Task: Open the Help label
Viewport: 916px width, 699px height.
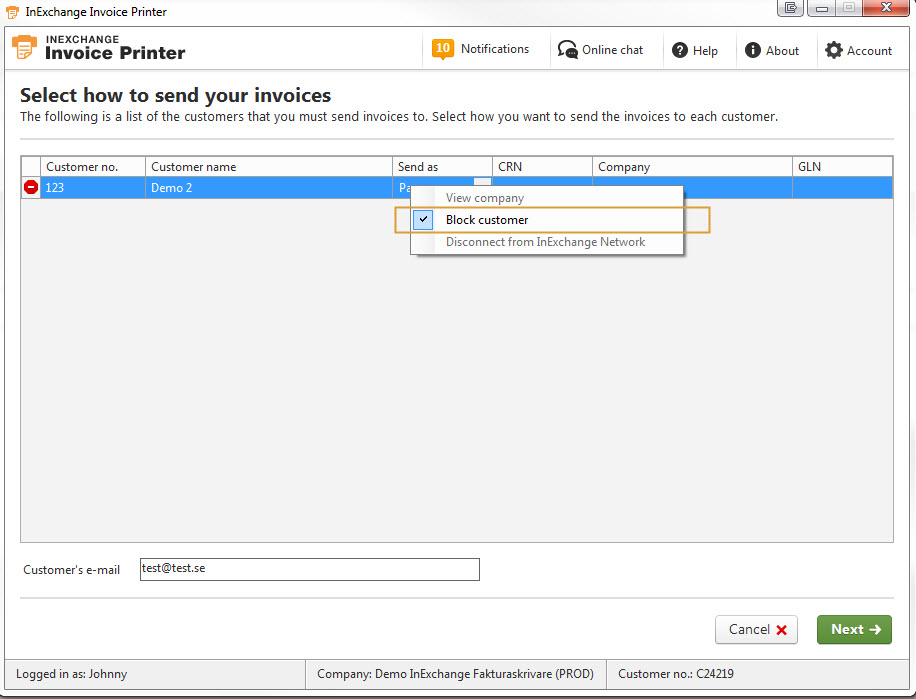Action: tap(705, 51)
